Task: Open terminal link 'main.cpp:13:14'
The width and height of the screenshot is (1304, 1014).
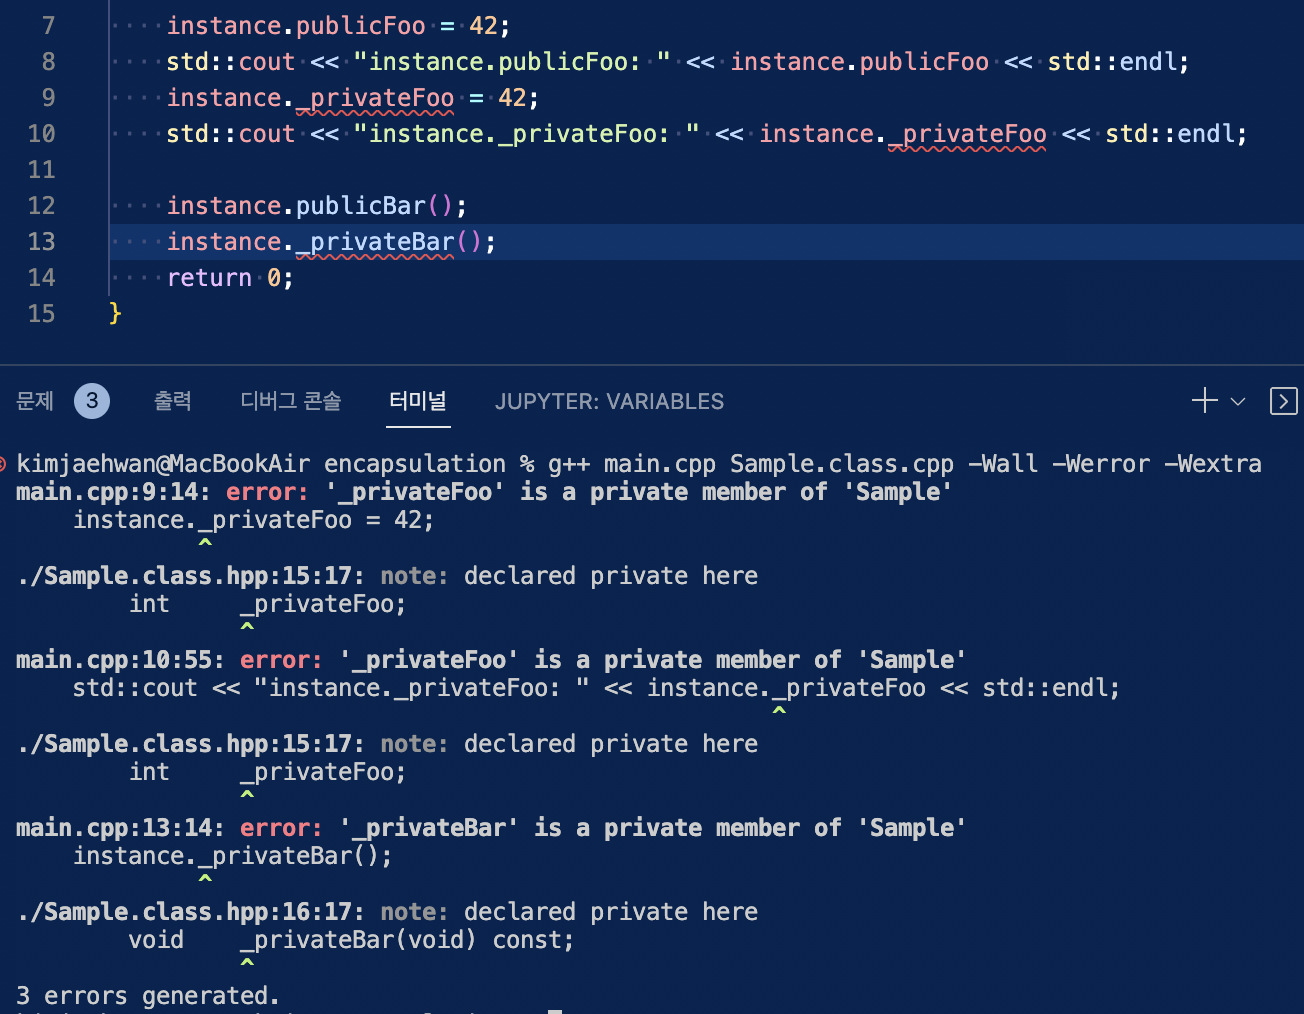Action: (x=121, y=827)
